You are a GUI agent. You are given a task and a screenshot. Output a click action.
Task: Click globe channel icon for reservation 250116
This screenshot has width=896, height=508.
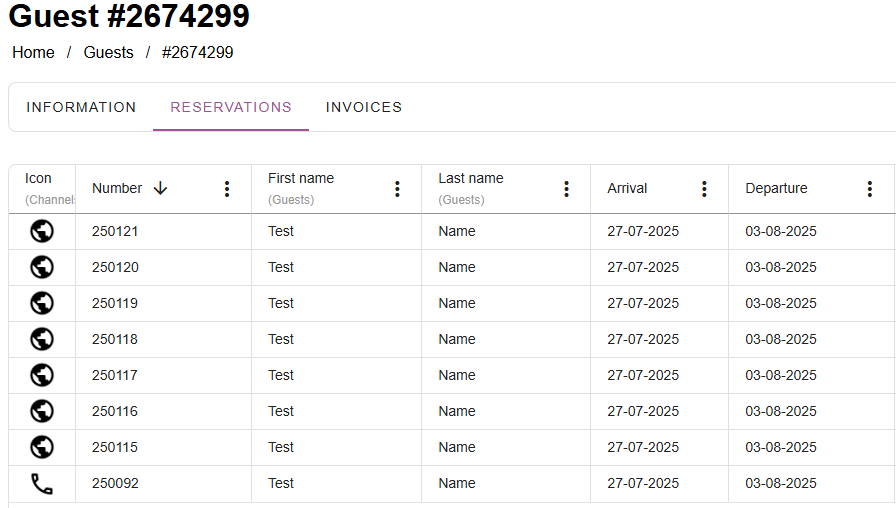[x=42, y=411]
